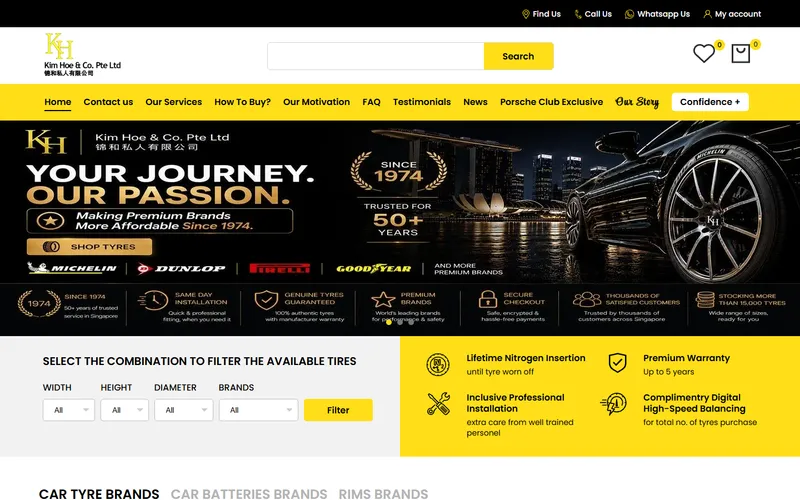The height and width of the screenshot is (500, 800).
Task: Click 'And more premium brands' banner text
Action: (468, 269)
